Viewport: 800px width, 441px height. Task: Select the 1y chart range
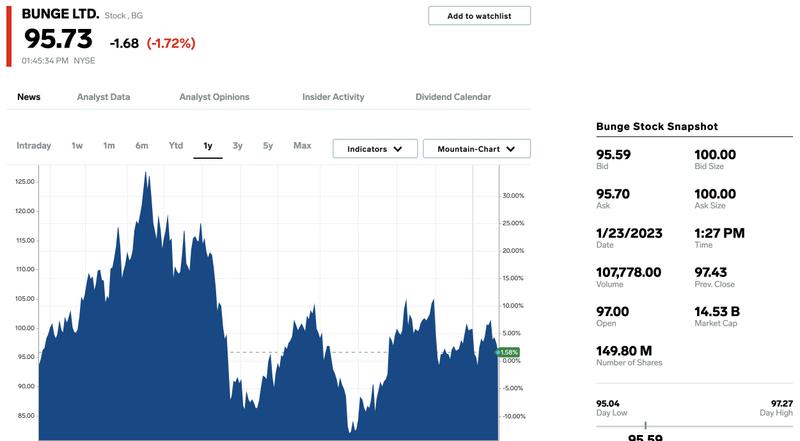208,146
